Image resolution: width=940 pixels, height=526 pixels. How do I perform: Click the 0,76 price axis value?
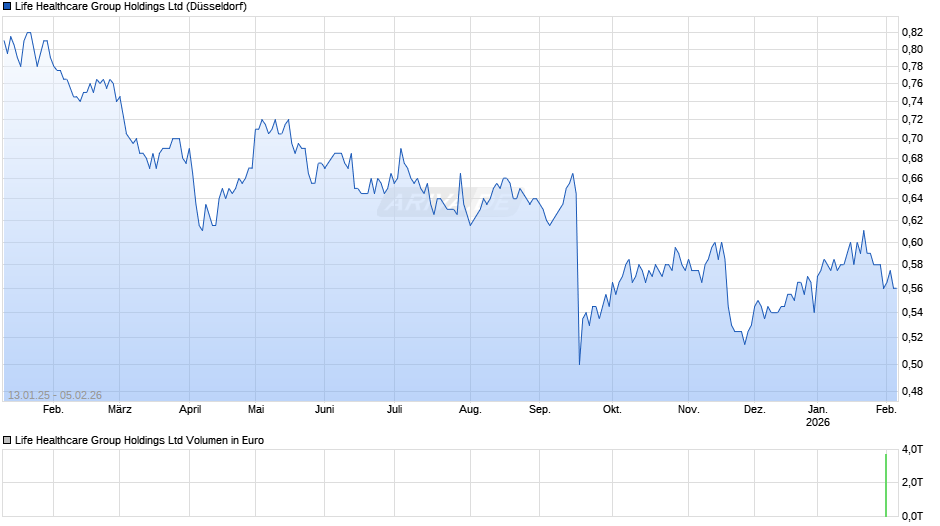pos(912,83)
